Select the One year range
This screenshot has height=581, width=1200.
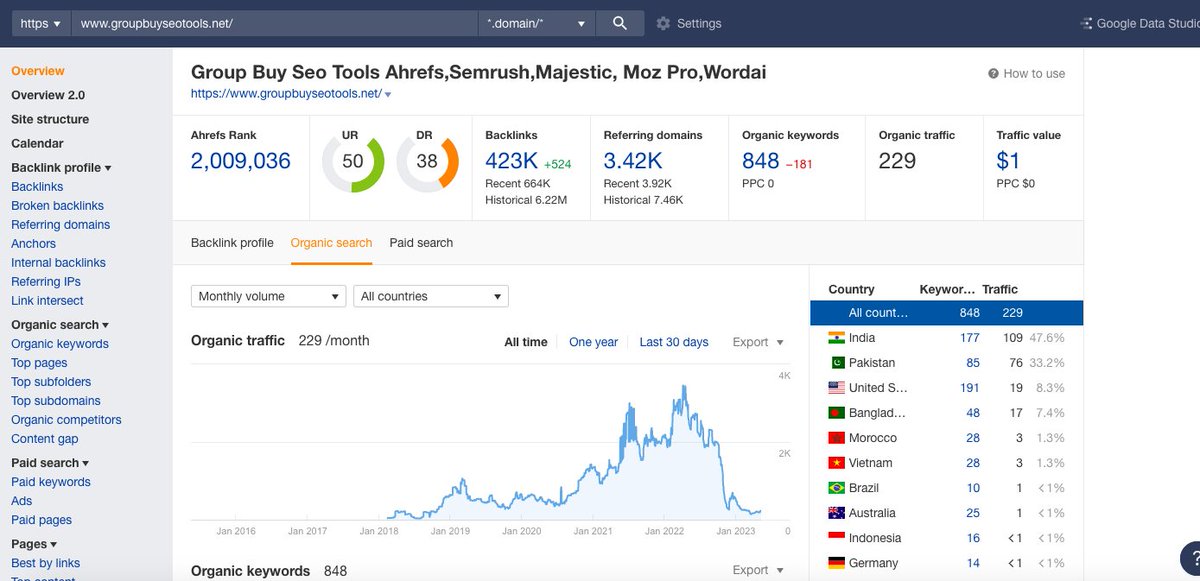(x=593, y=342)
